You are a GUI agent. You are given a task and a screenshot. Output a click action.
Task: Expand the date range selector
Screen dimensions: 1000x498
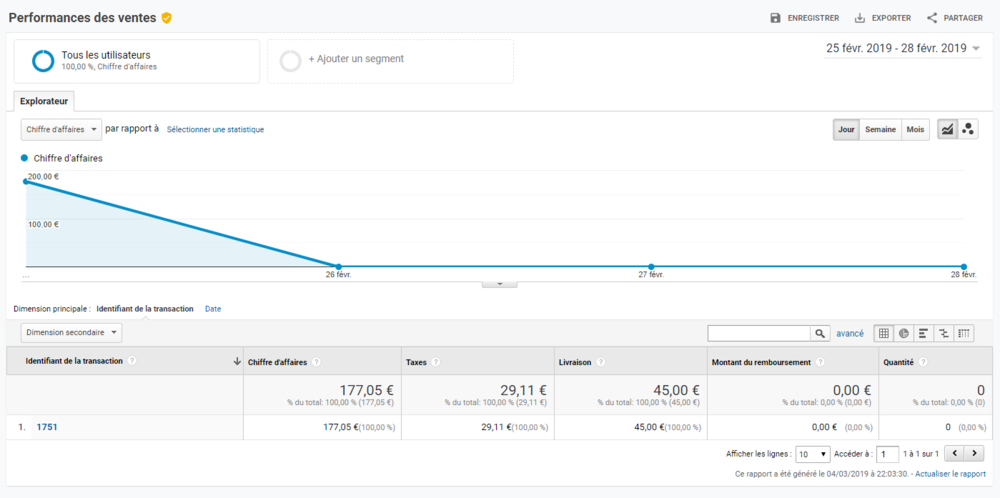[x=903, y=48]
